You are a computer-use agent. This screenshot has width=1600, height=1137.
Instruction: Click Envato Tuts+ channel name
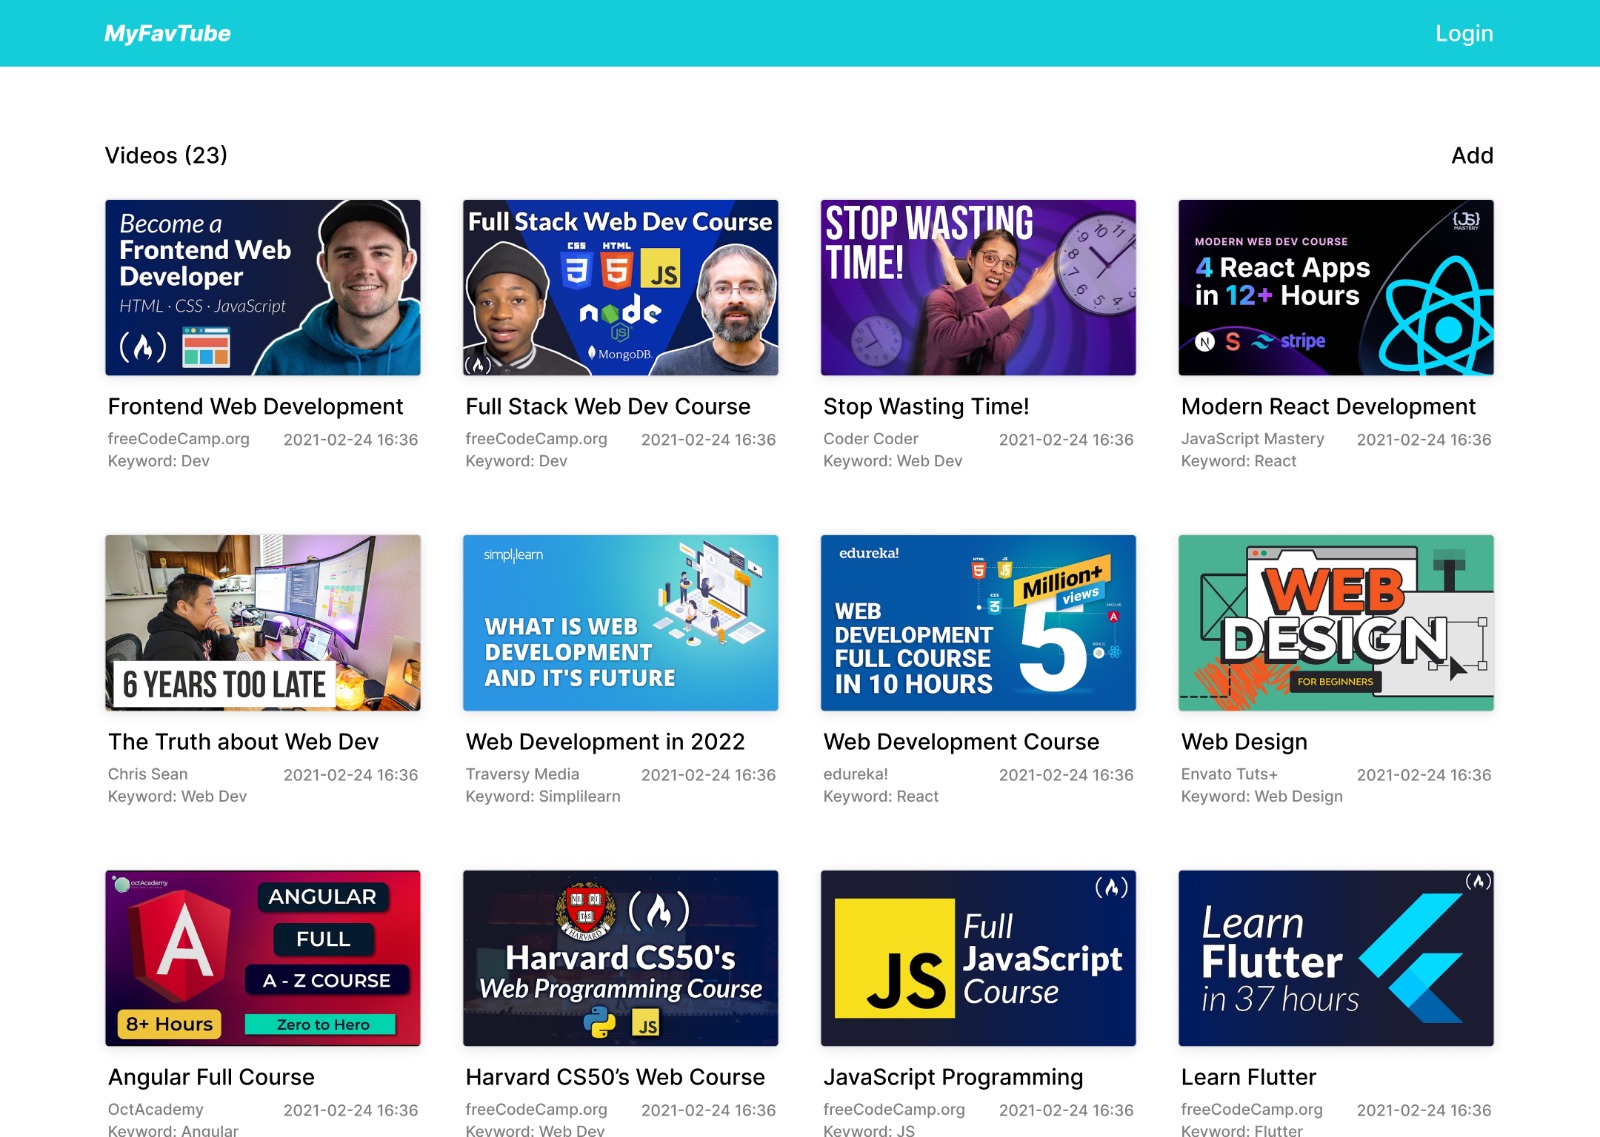(1229, 774)
